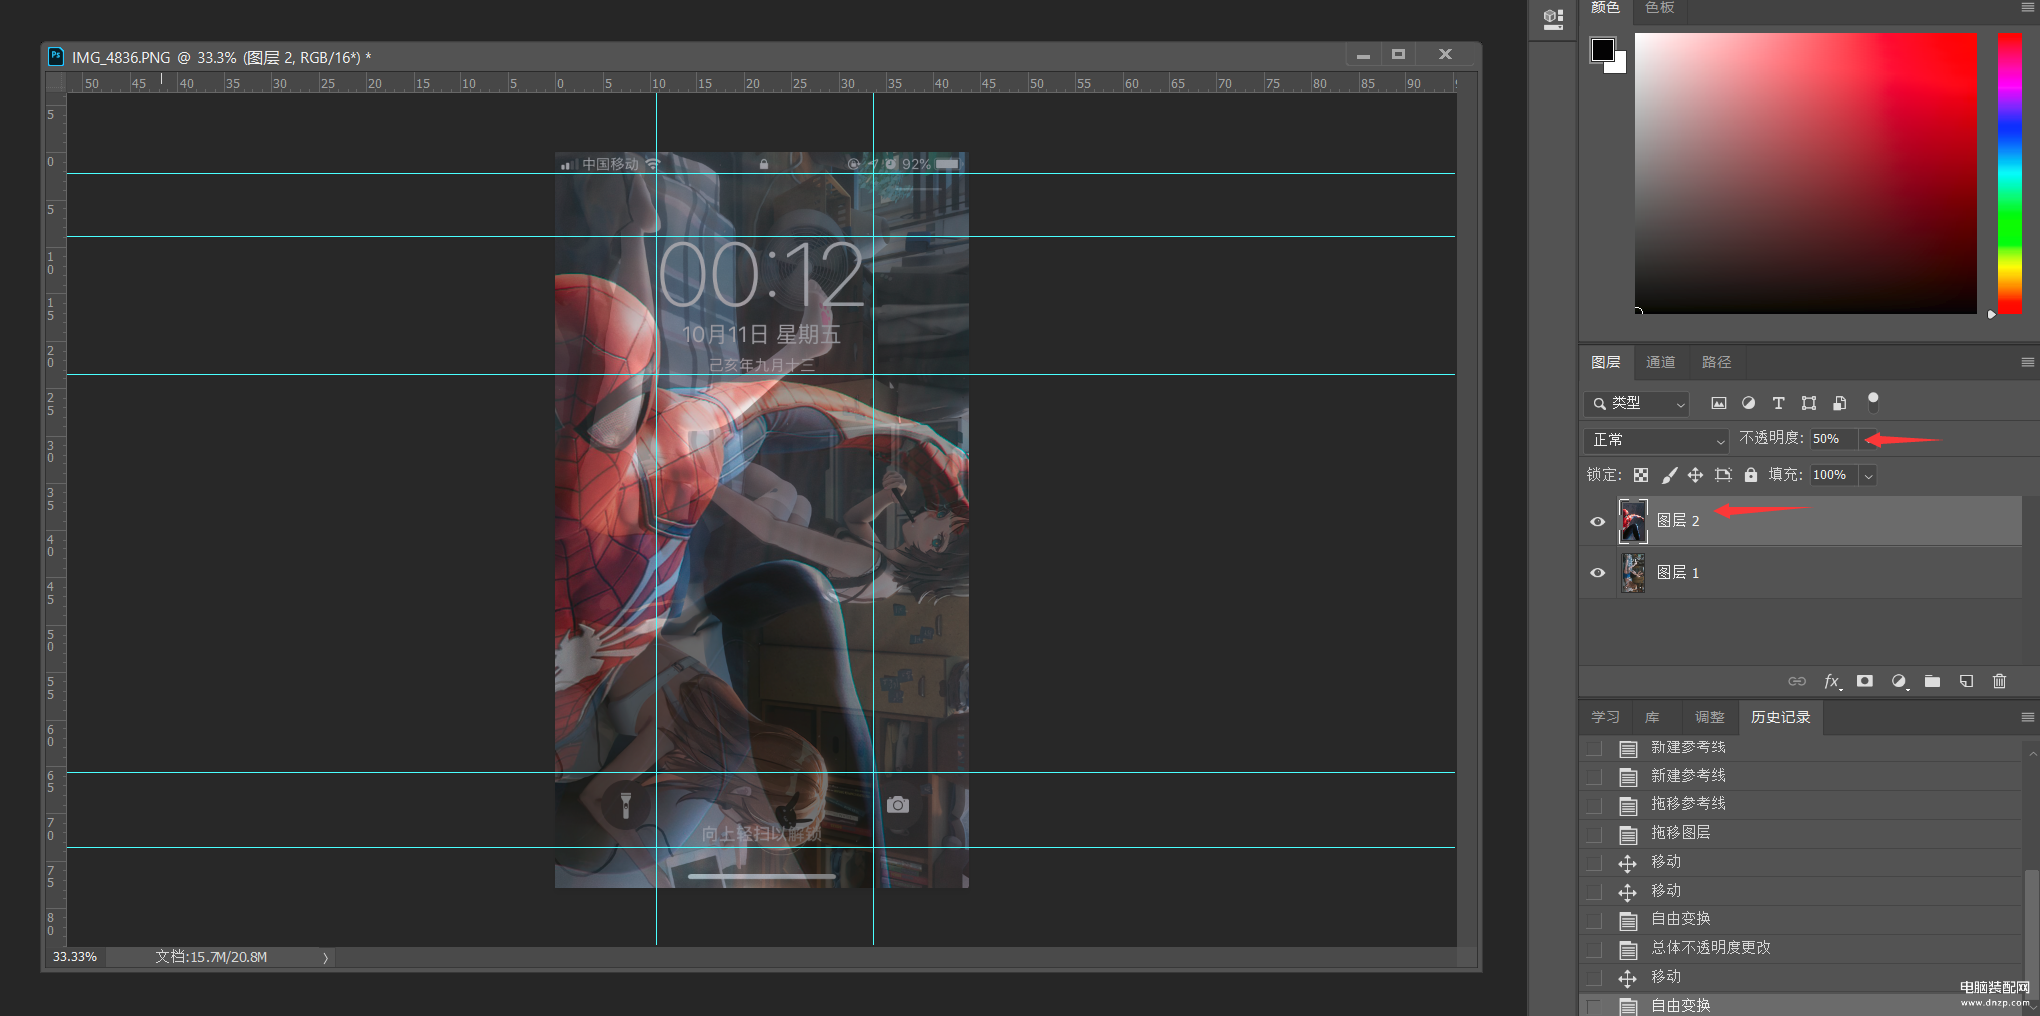Switch to the 路径 paths tab
This screenshot has height=1016, width=2040.
1716,362
